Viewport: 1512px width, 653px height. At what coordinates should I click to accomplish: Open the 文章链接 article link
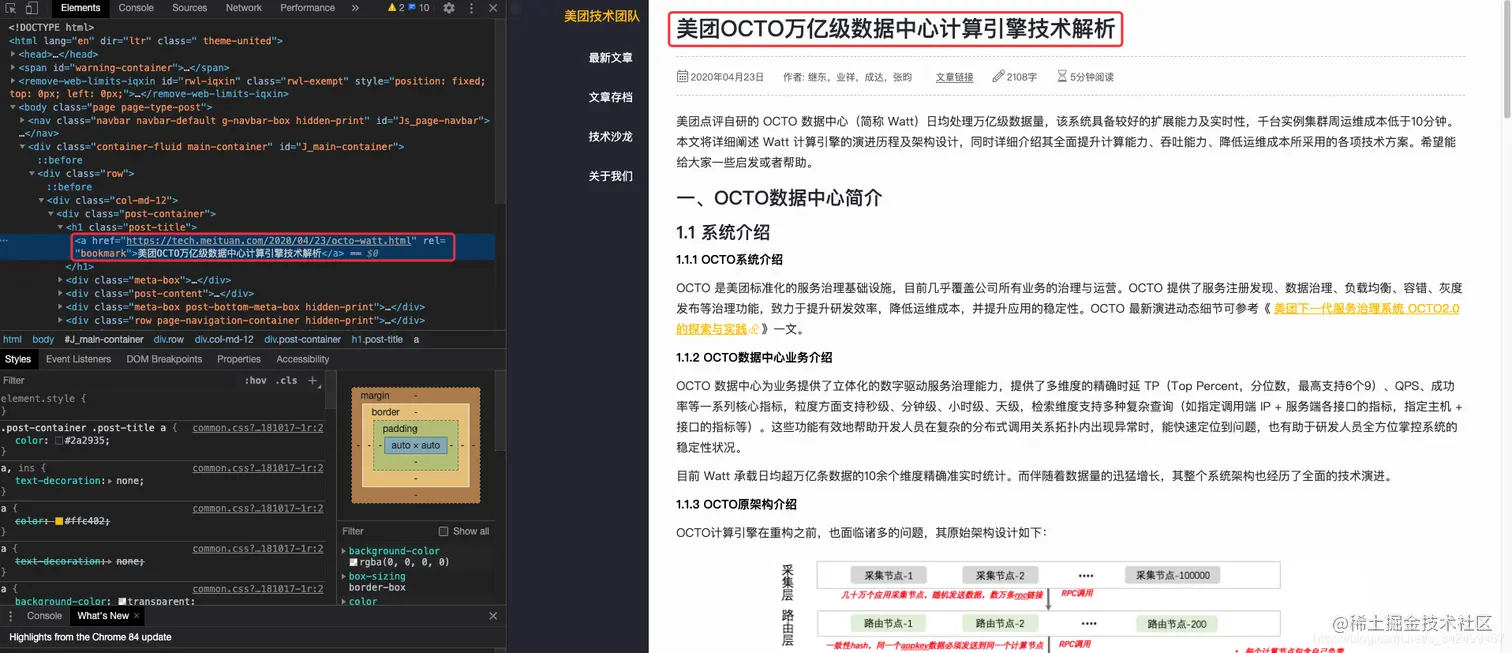954,76
